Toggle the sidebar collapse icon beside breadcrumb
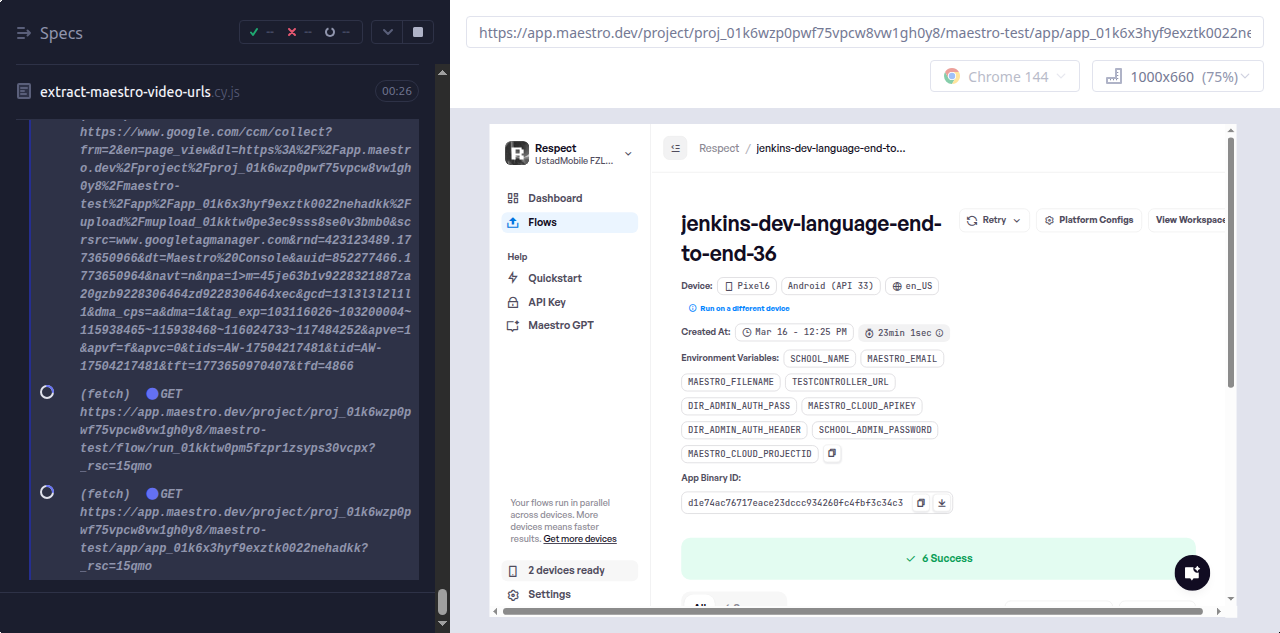Image resolution: width=1280 pixels, height=633 pixels. click(675, 148)
